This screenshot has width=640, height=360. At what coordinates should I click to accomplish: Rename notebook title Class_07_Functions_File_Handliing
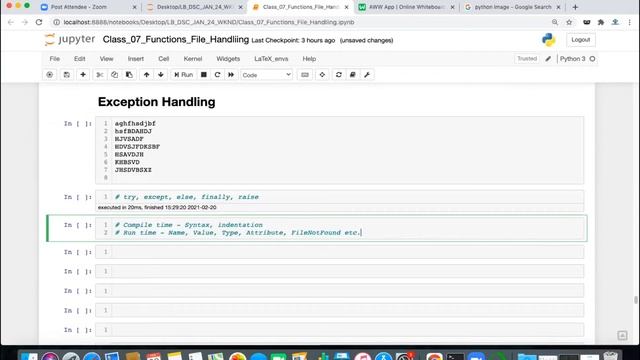coord(176,40)
